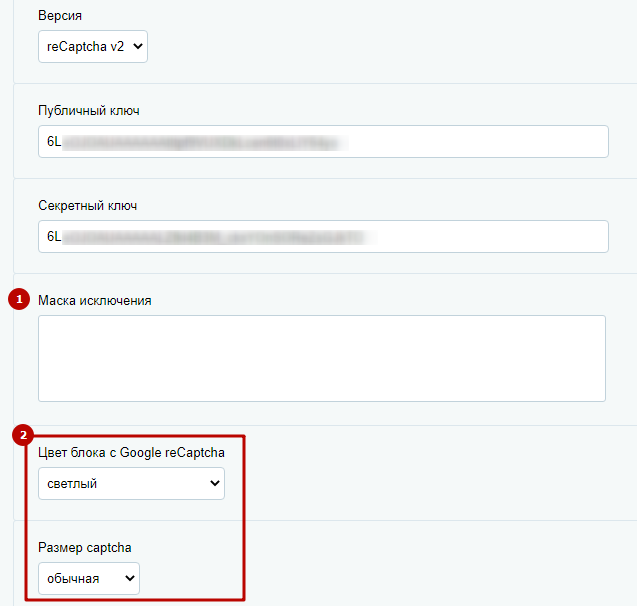
Task: Click inside the Маска исключения text area
Action: (322, 358)
